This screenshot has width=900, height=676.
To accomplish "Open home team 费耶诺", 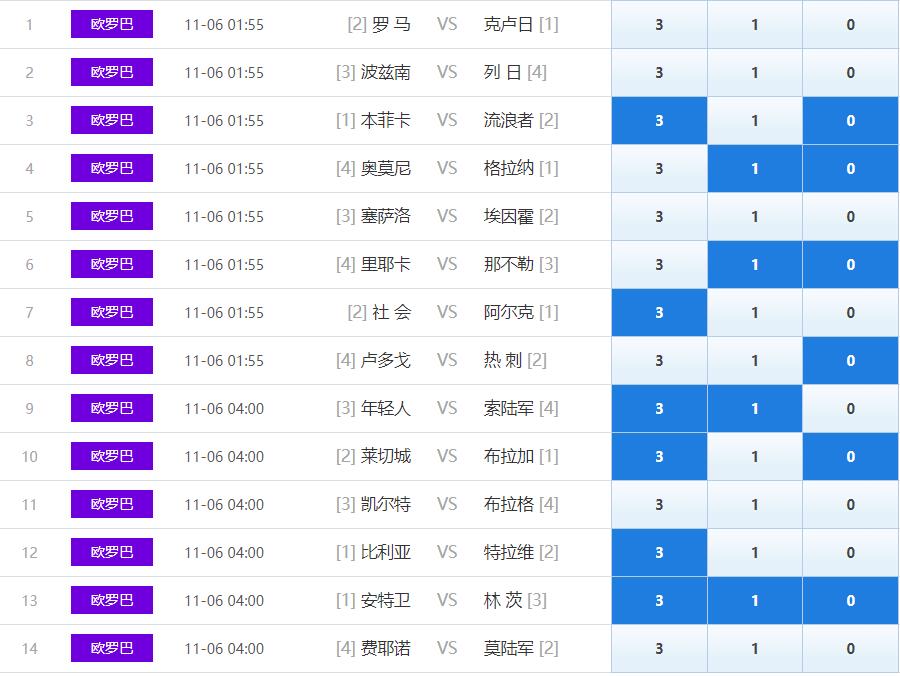I will click(x=386, y=648).
